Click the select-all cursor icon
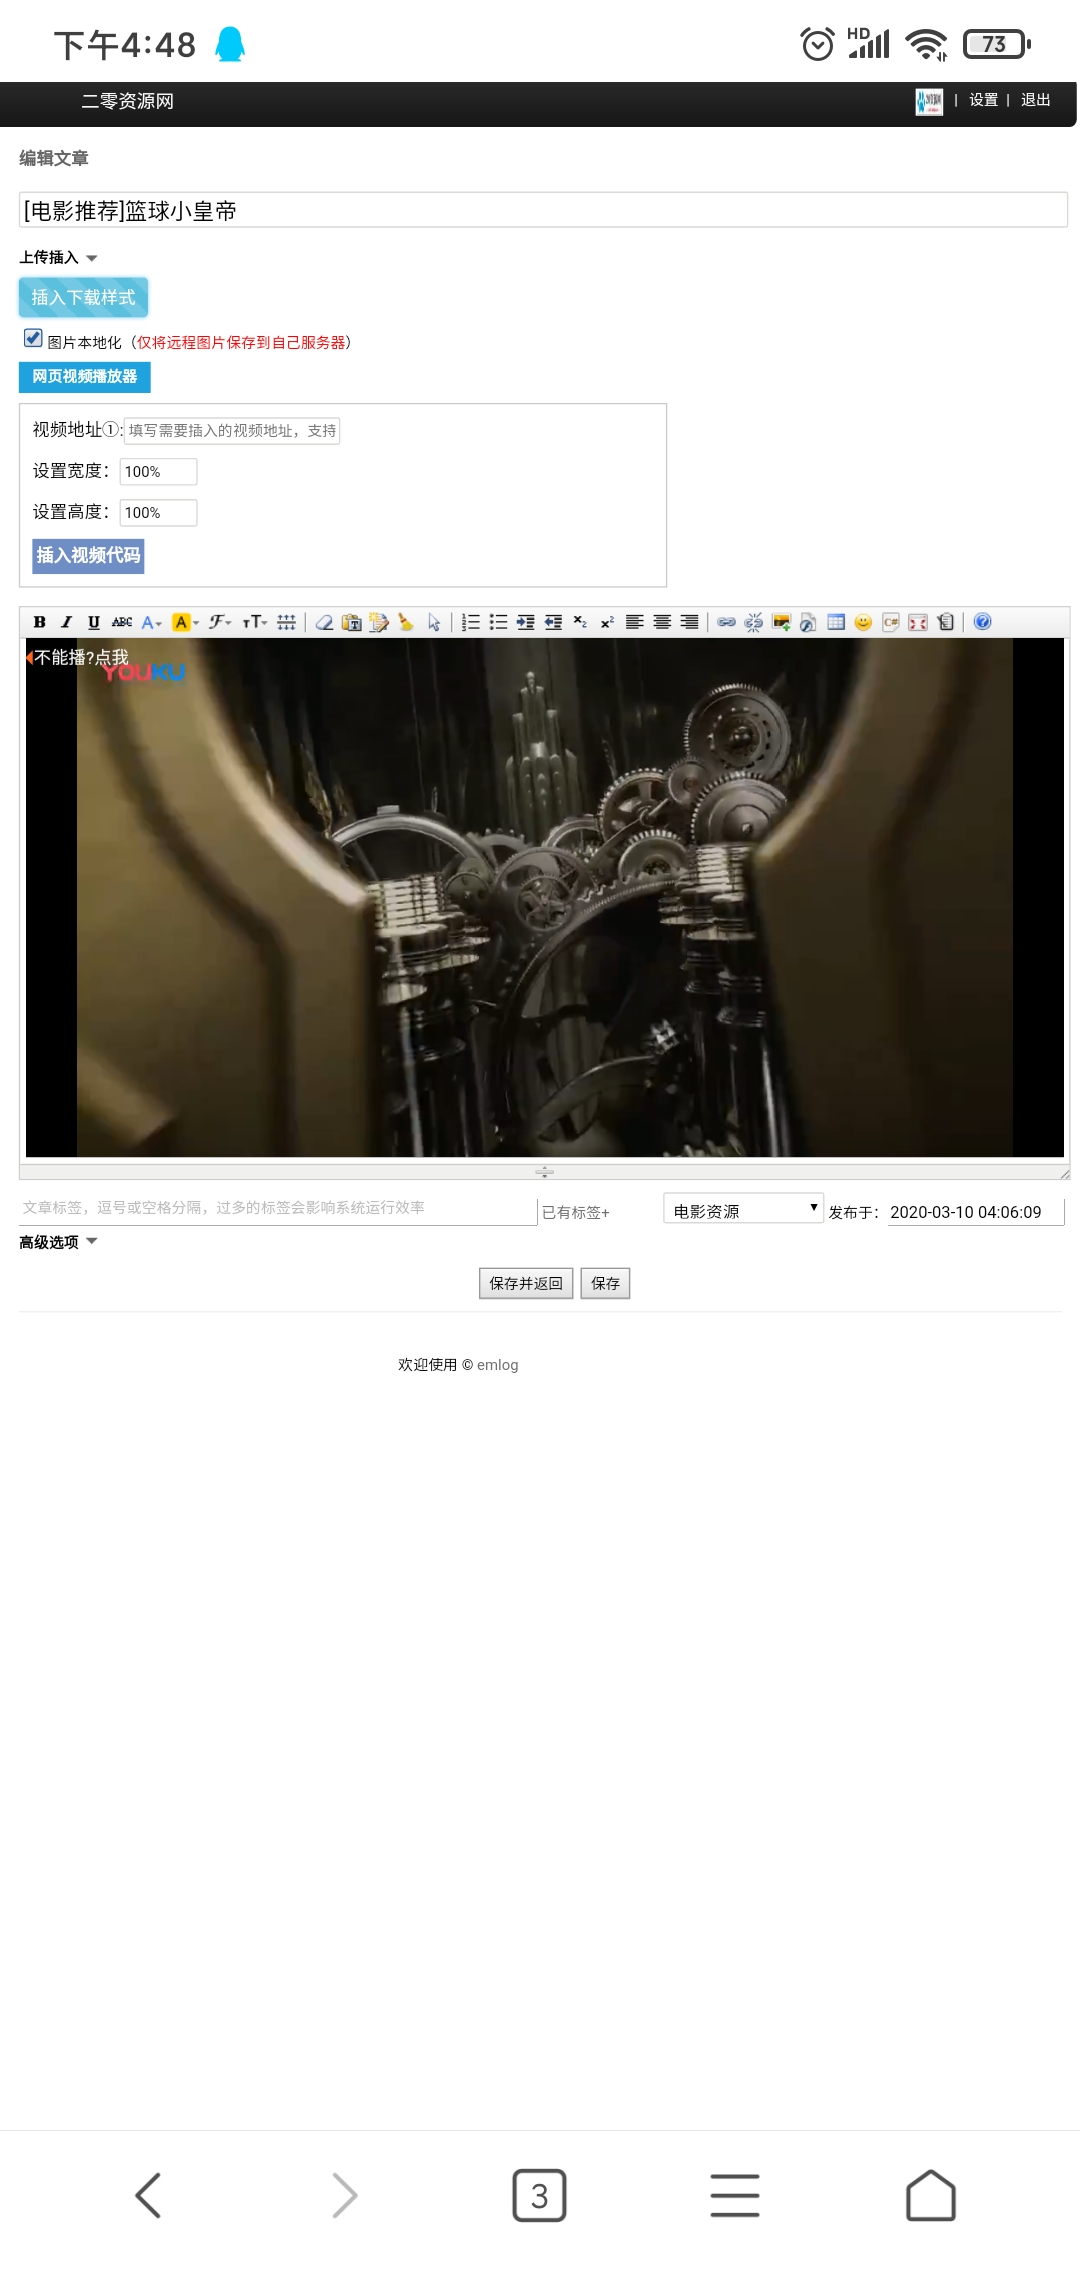Viewport: 1080px width, 2280px height. pyautogui.click(x=433, y=622)
